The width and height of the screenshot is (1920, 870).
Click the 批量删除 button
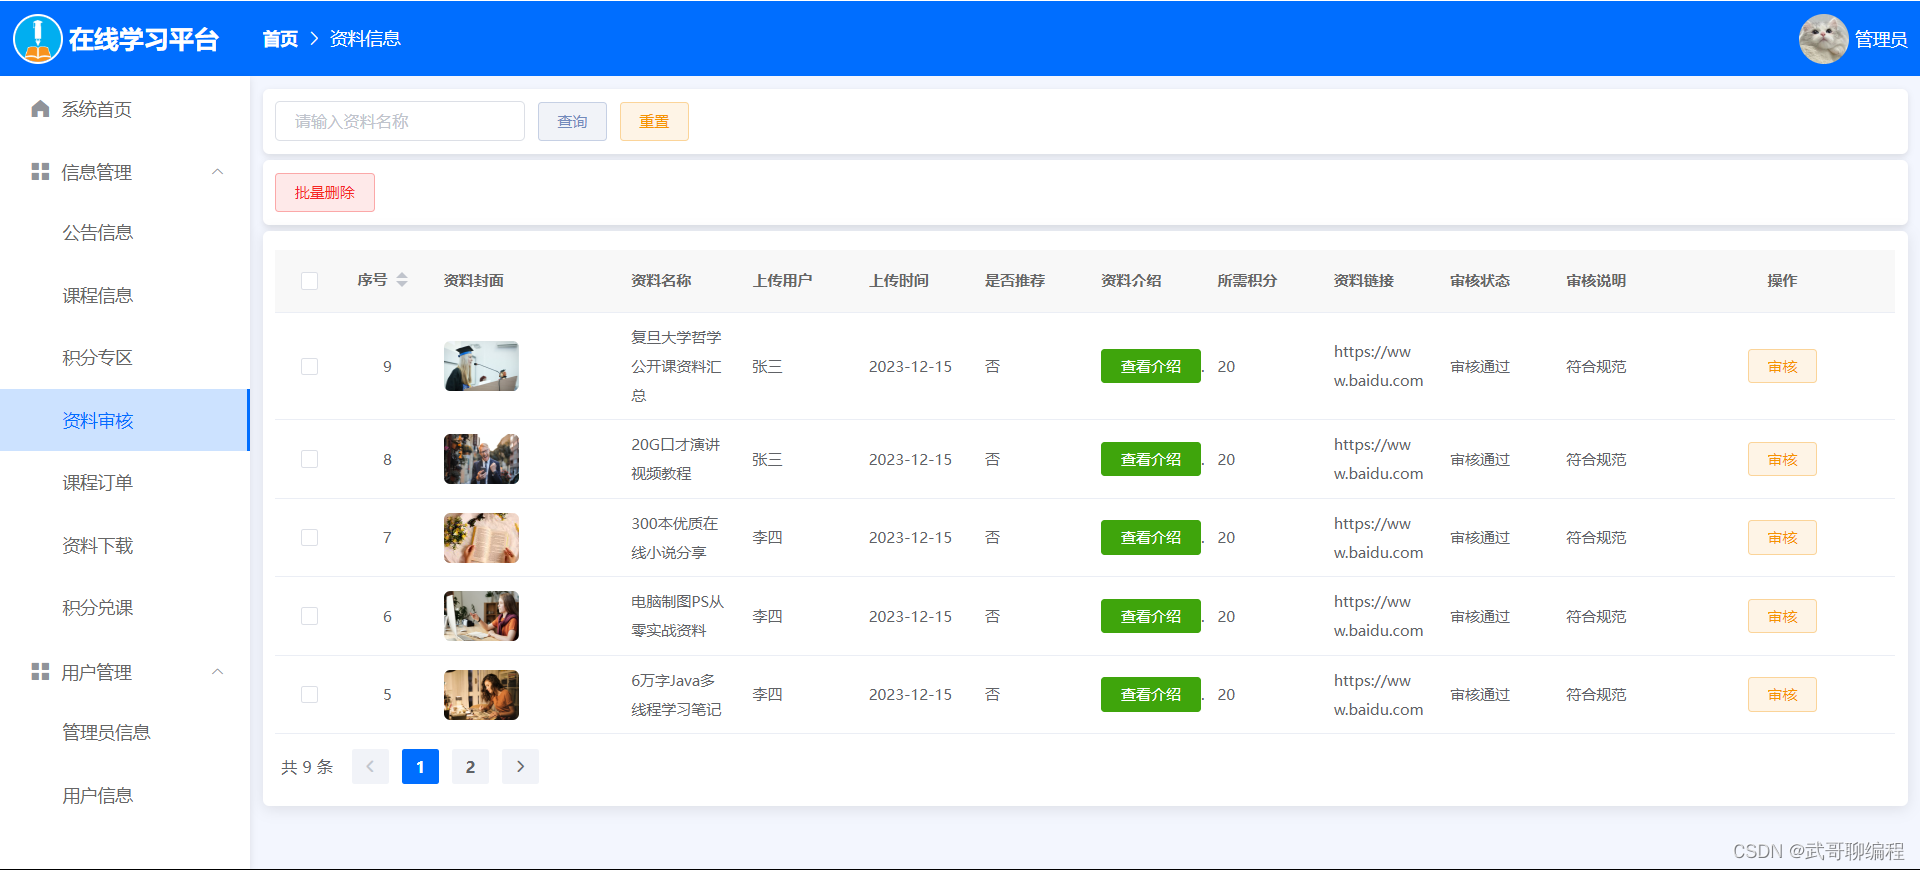point(325,192)
